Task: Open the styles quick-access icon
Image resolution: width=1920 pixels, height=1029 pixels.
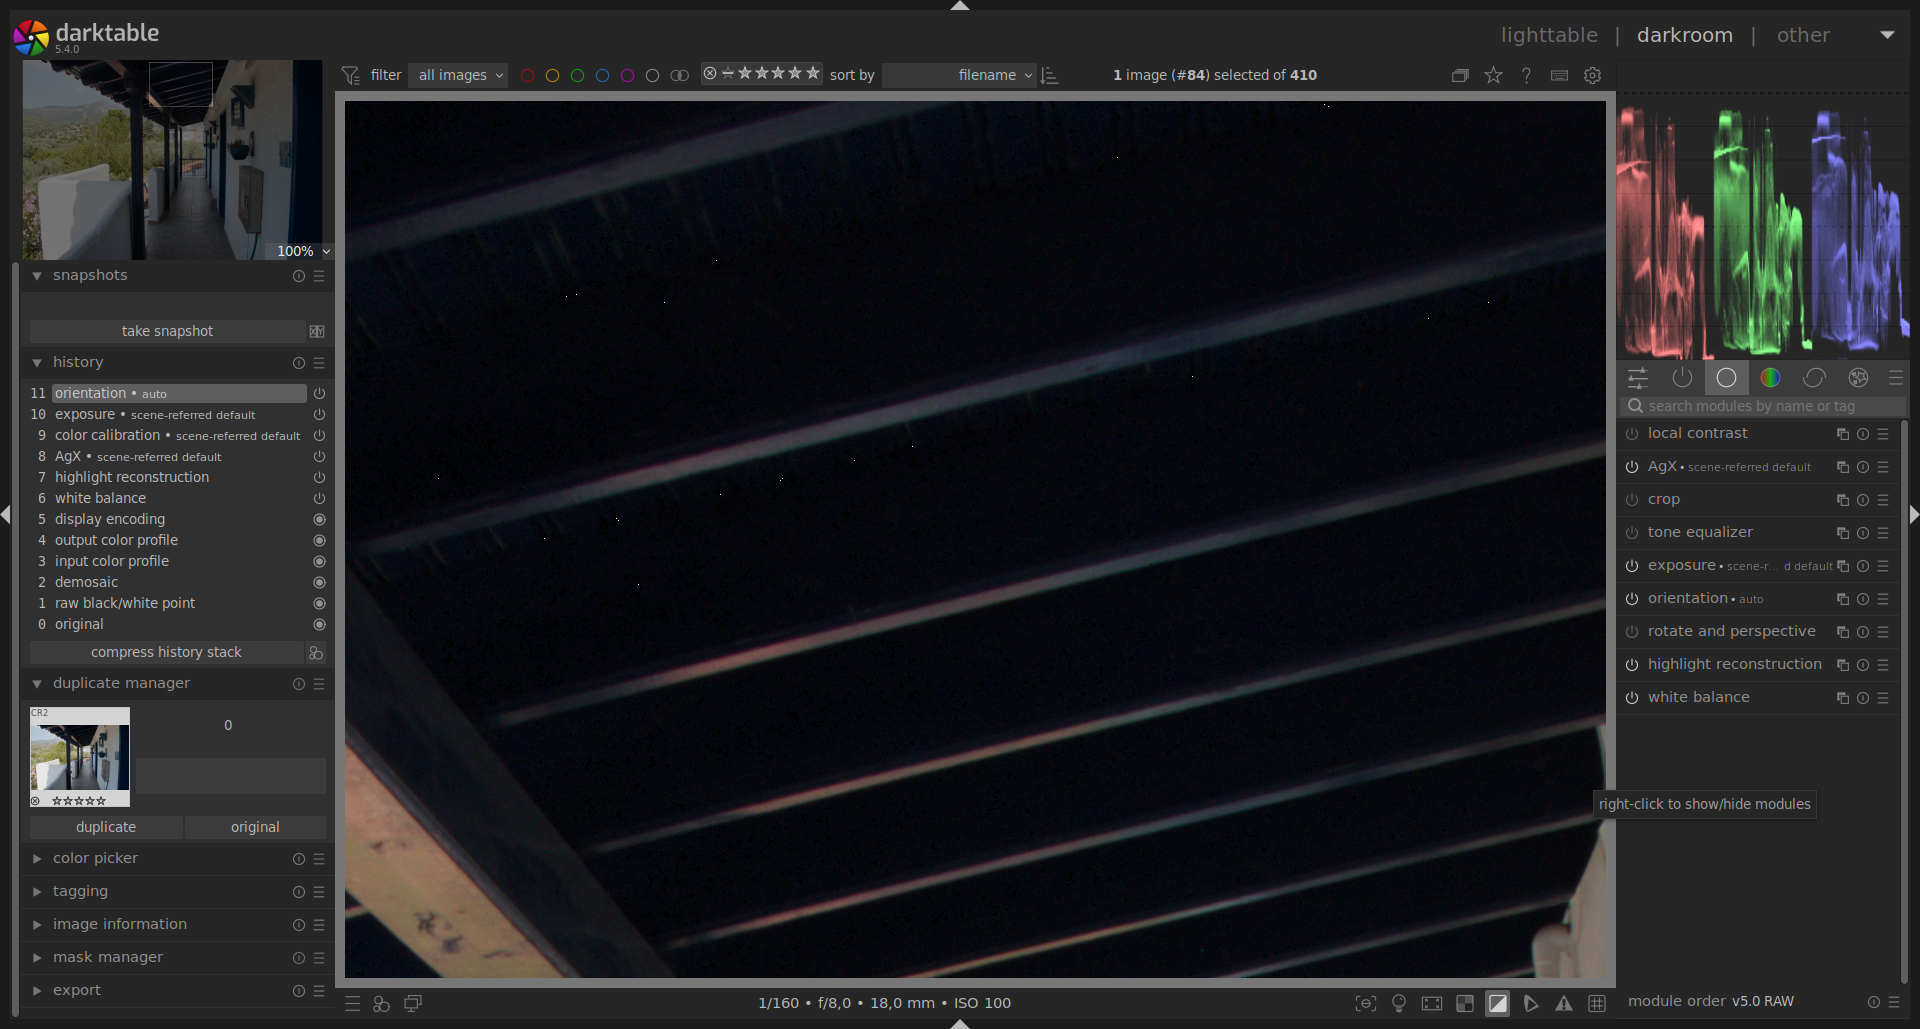Action: (x=381, y=1003)
